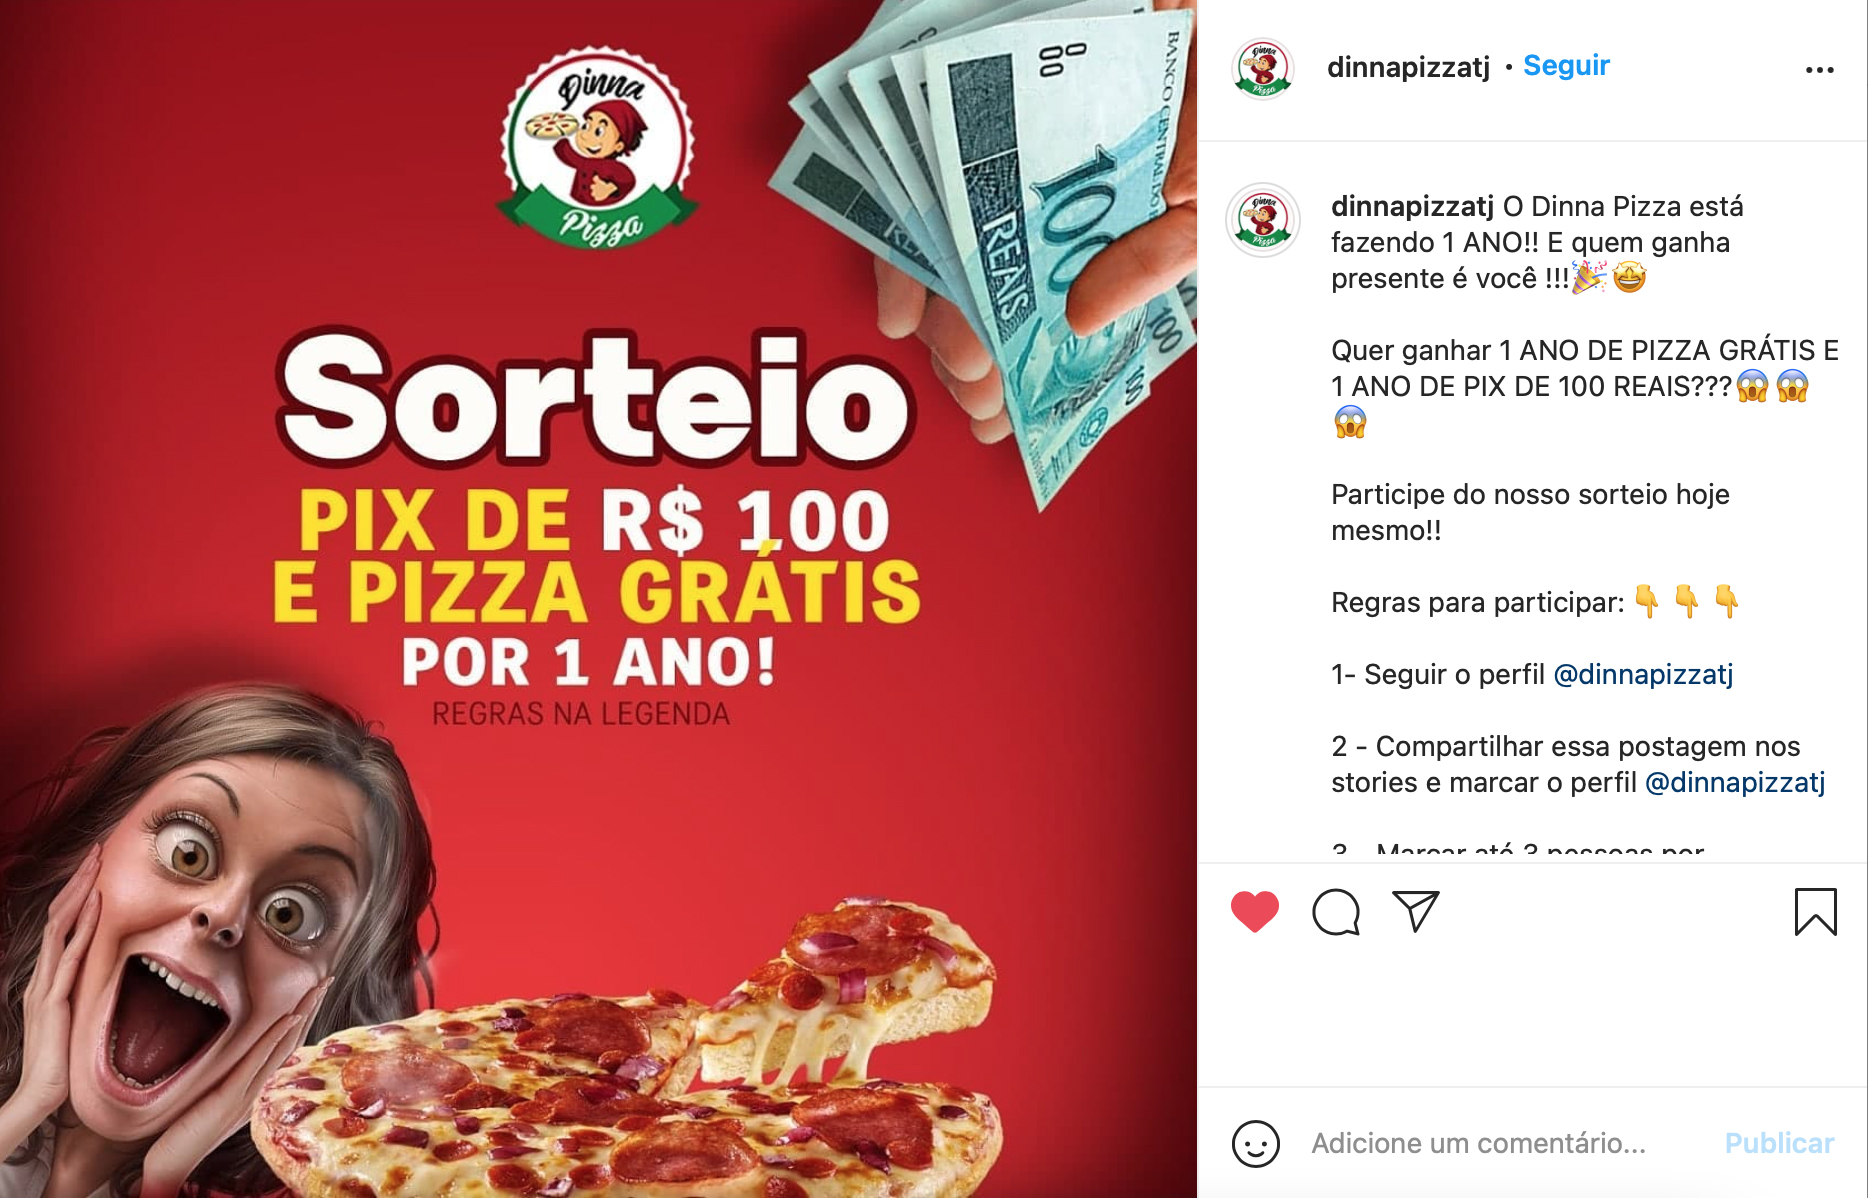Open dinnapizzatj profile from header username
The height and width of the screenshot is (1198, 1868).
point(1408,67)
